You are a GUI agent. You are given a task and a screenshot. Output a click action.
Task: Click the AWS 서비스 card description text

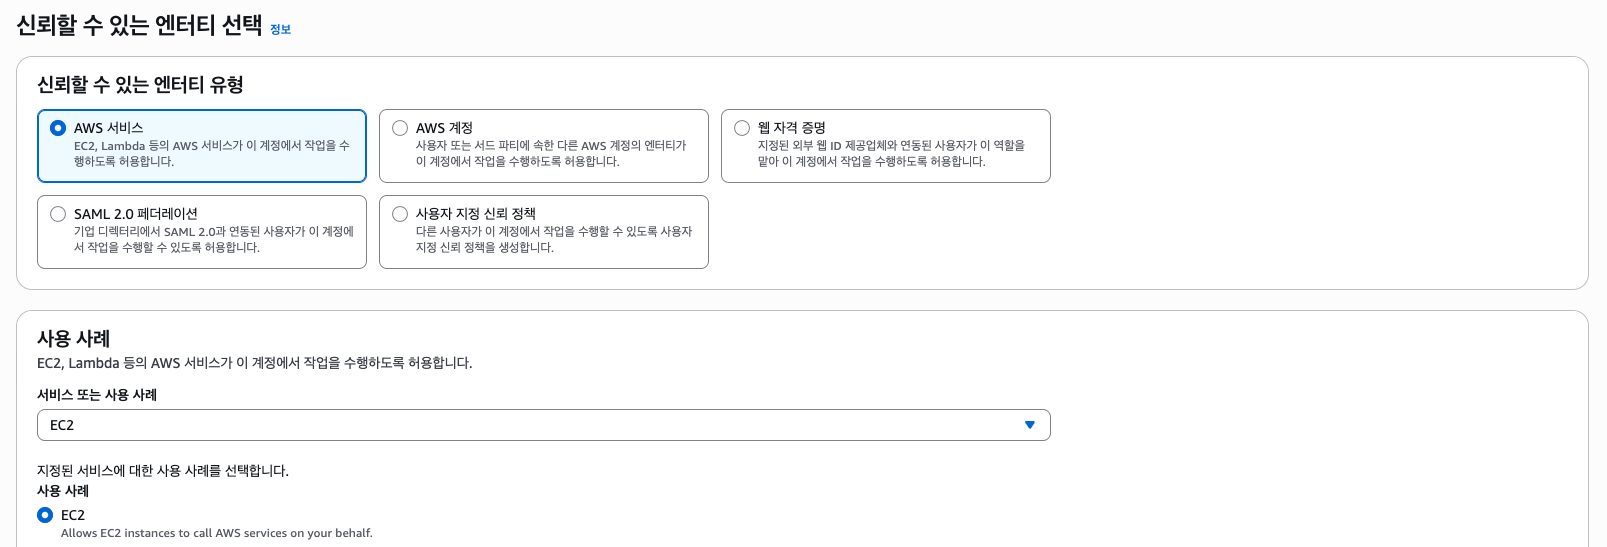211,153
